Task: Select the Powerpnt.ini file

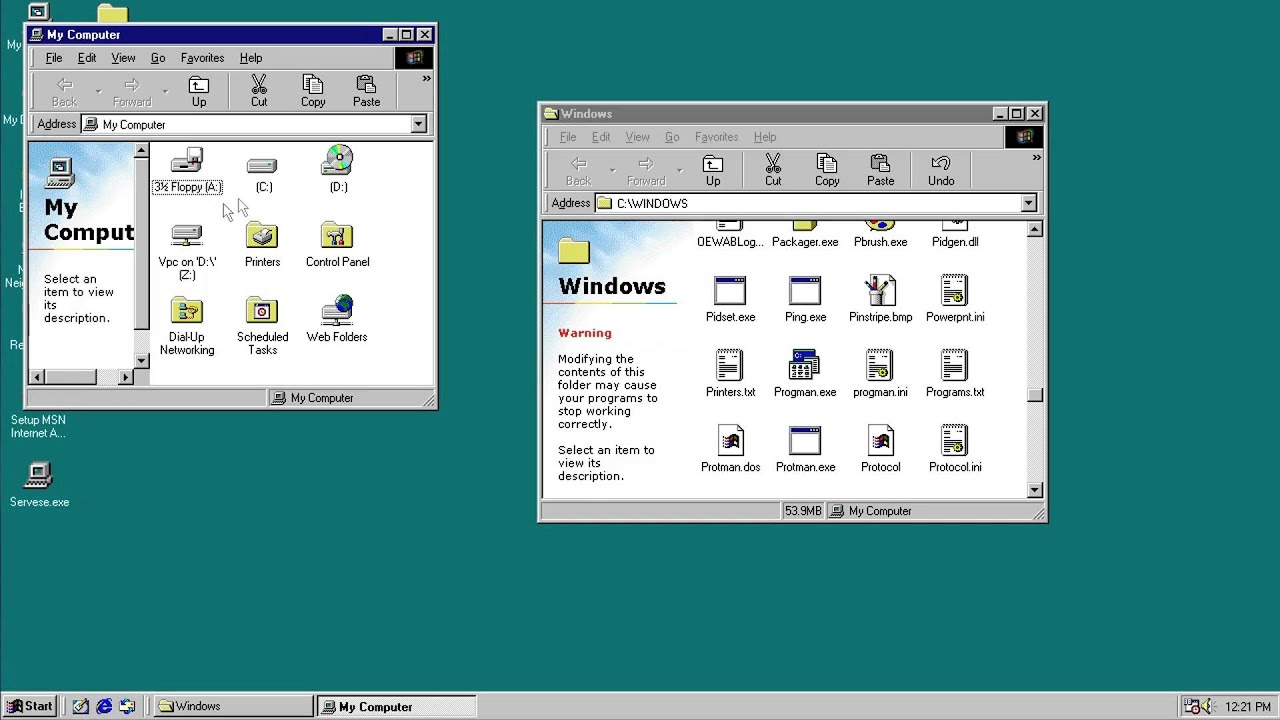Action: tap(955, 300)
